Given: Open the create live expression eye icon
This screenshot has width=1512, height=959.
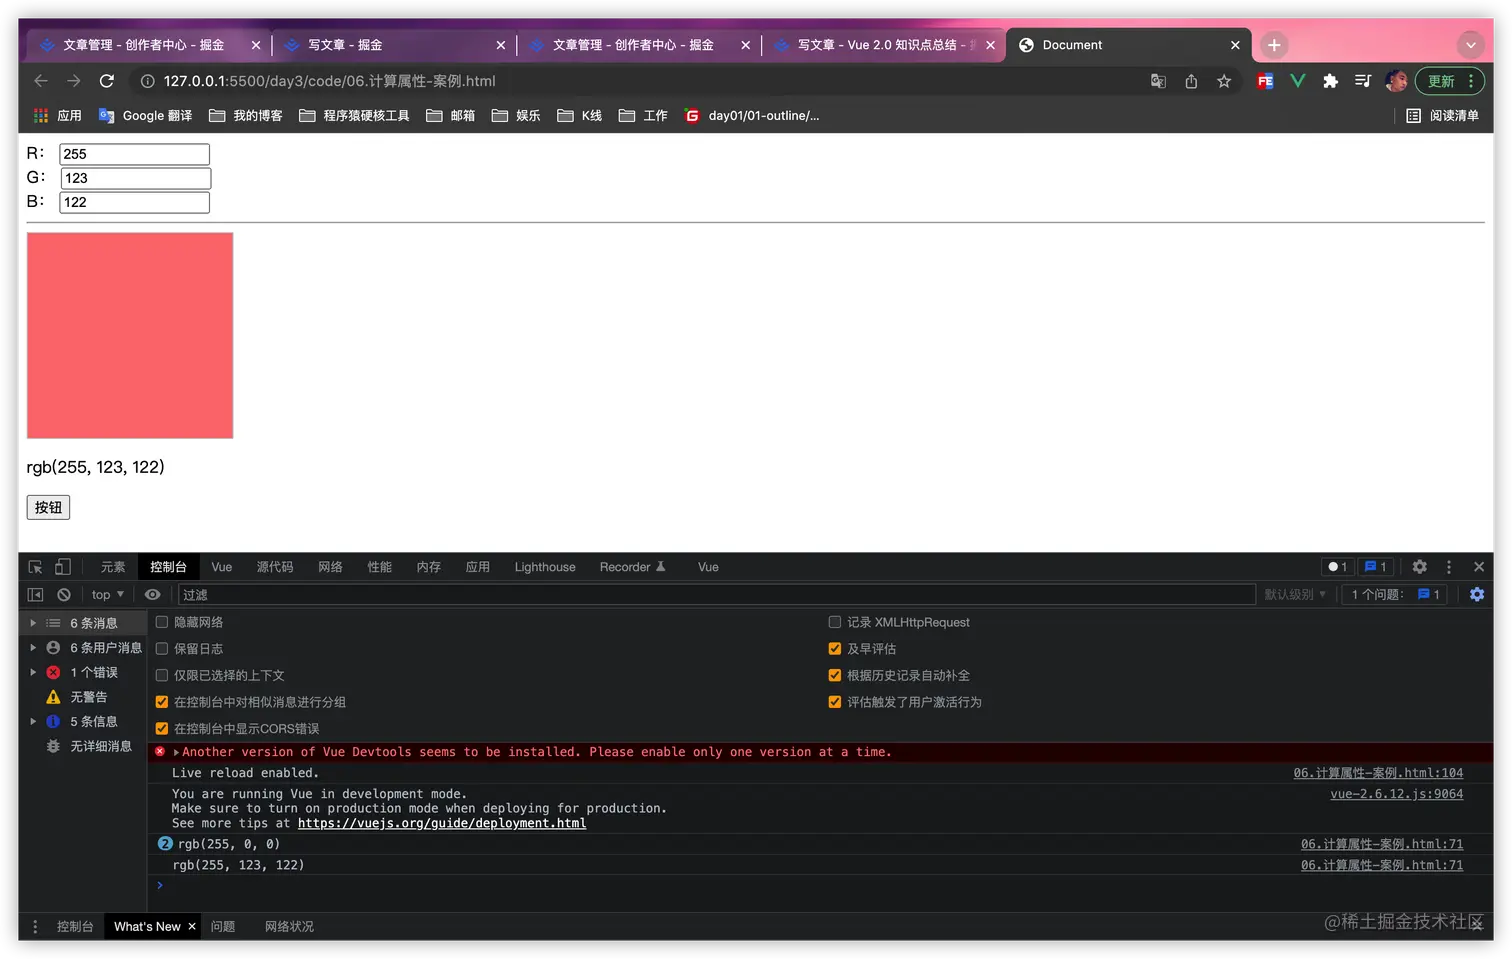Looking at the screenshot, I should [152, 594].
